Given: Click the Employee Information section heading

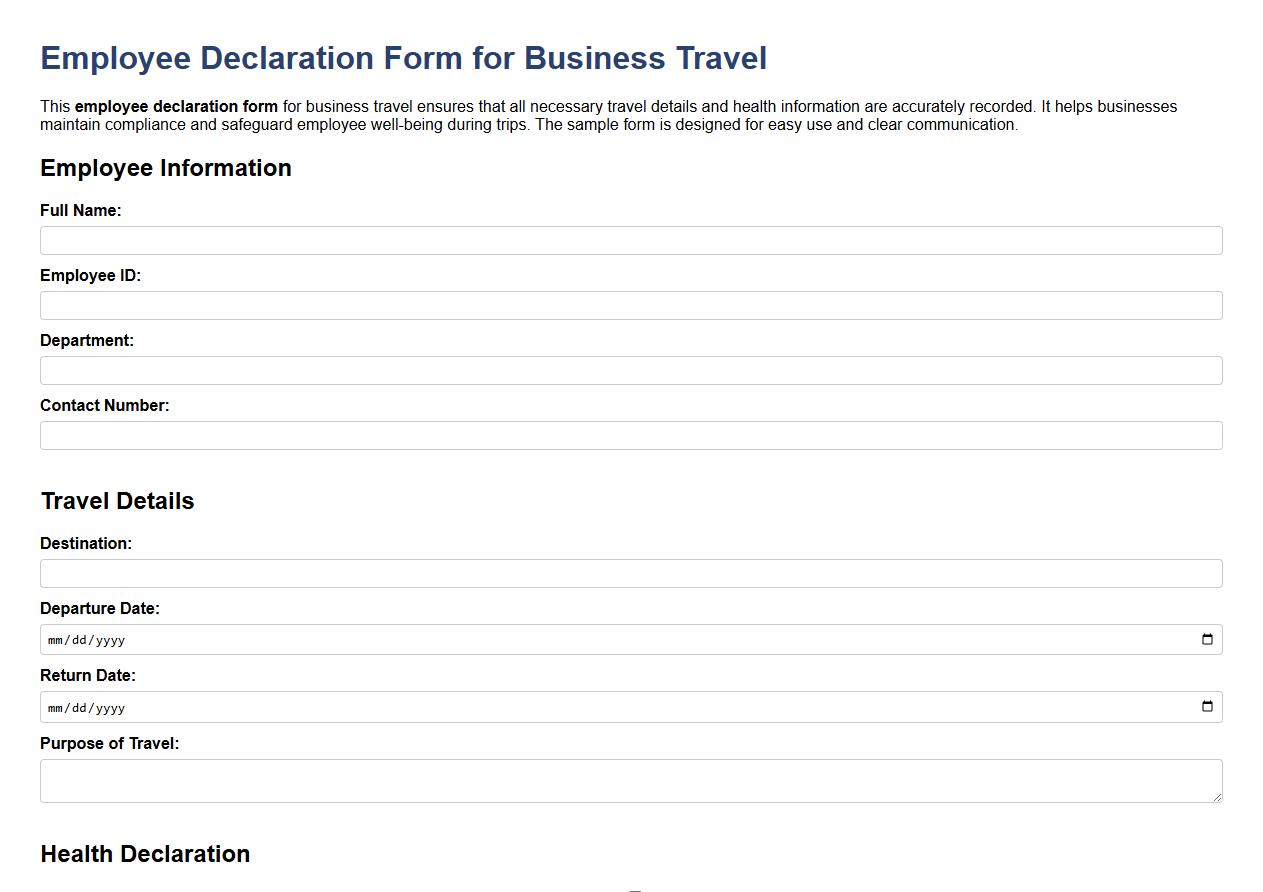Looking at the screenshot, I should point(165,168).
